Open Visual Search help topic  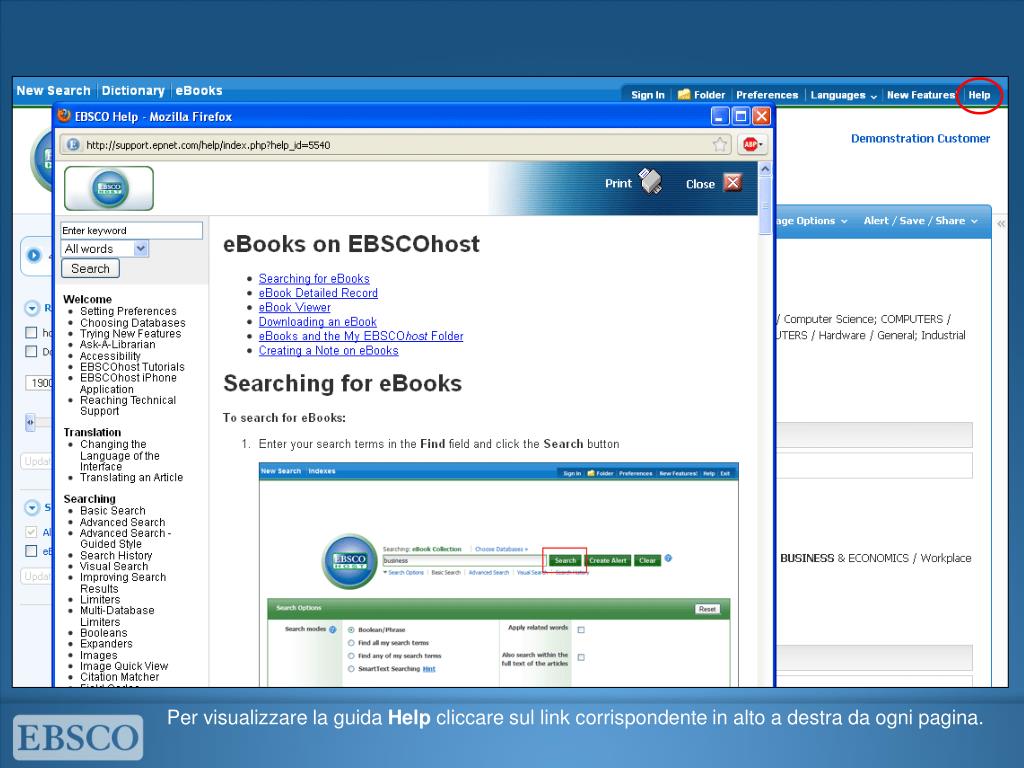tap(114, 566)
